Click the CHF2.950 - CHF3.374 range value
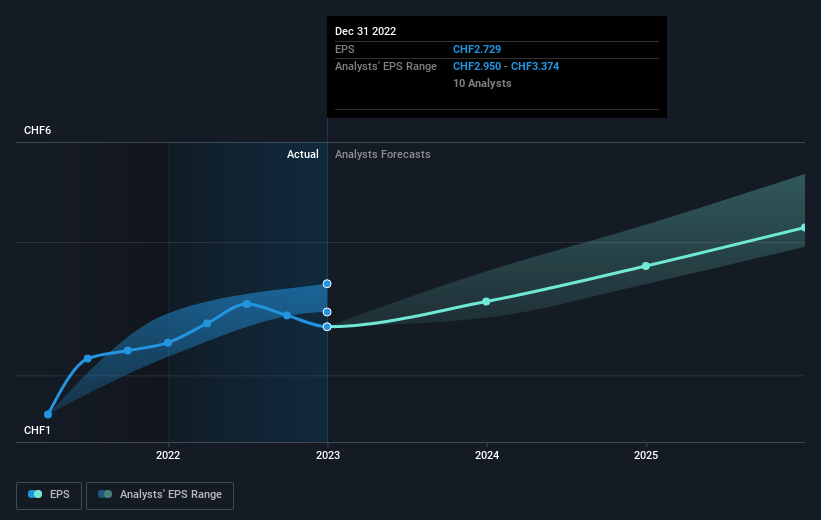 (506, 67)
